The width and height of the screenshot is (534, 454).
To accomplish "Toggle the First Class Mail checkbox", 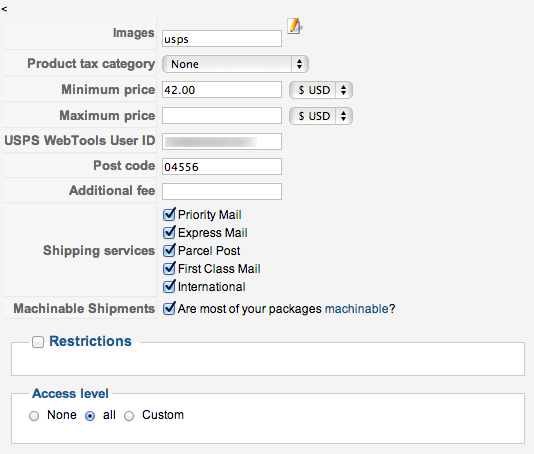I will coord(169,269).
